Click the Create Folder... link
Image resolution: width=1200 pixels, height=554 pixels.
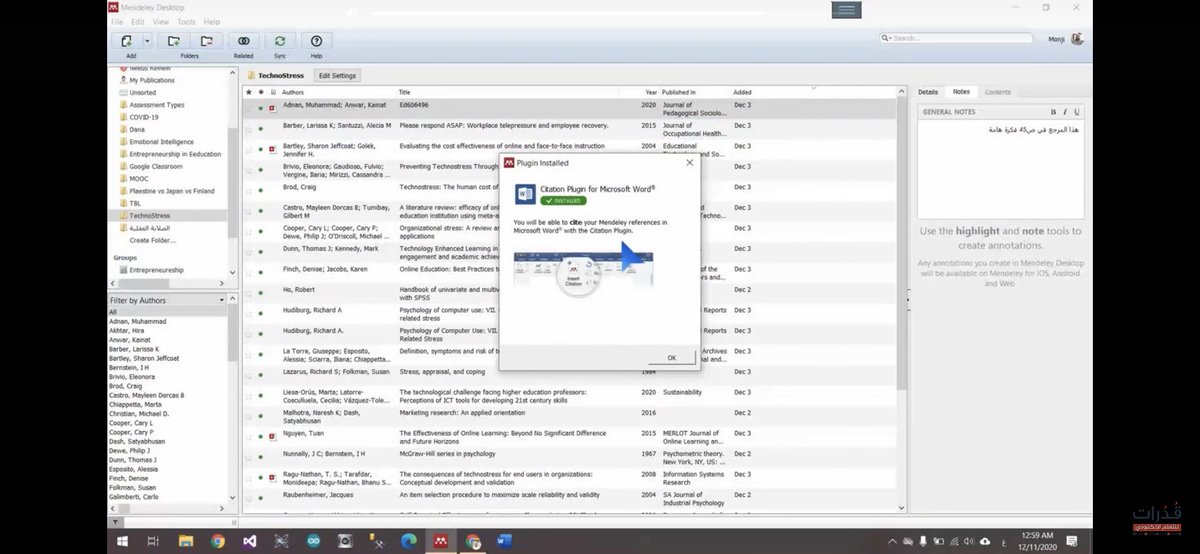153,240
